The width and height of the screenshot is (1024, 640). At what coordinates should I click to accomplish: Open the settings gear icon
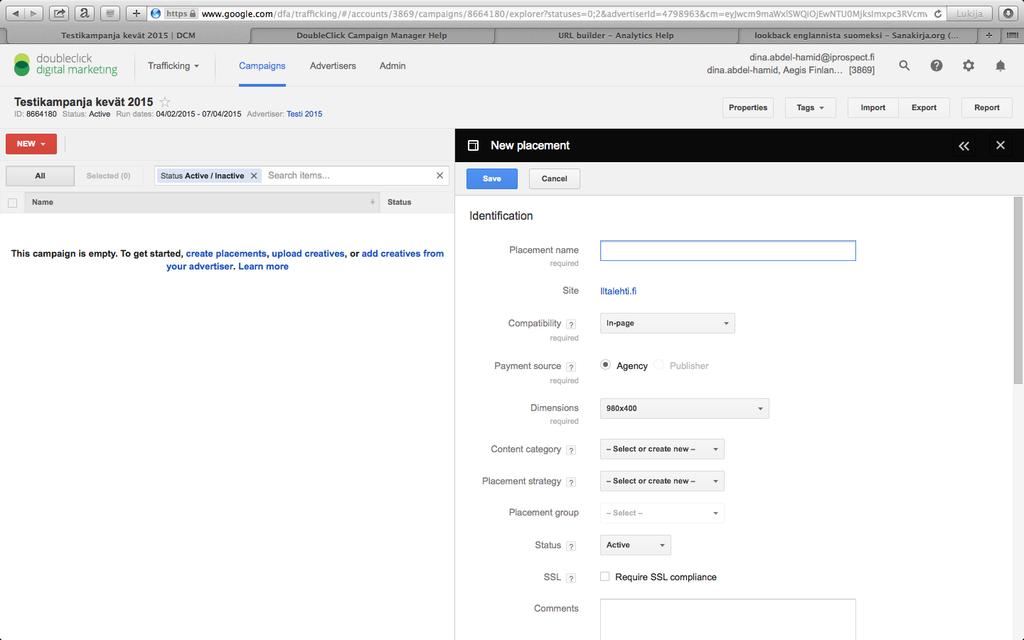[x=968, y=65]
